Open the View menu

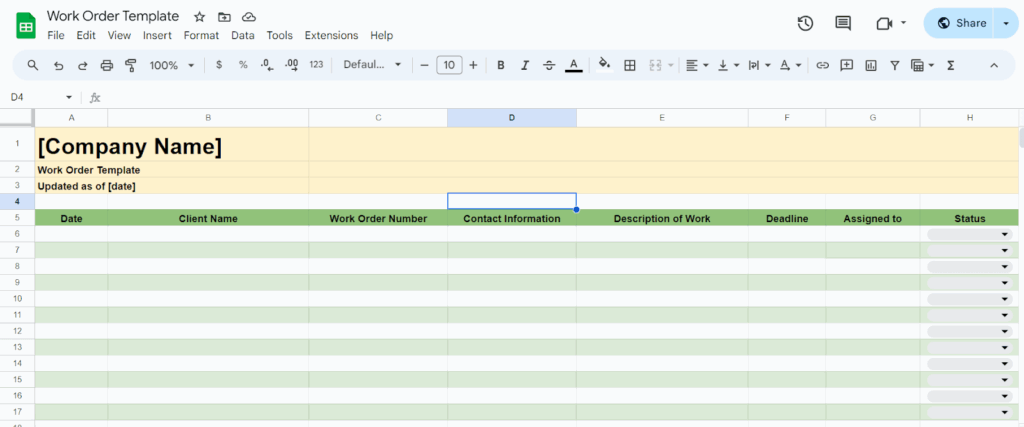click(x=120, y=35)
